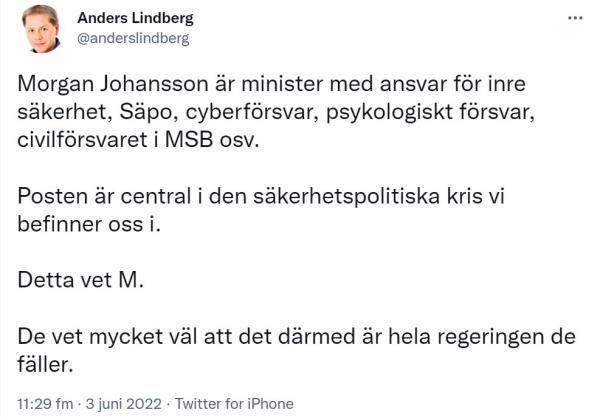Select the 3 juni 2022 date
Image resolution: width=600 pixels, height=418 pixels.
click(124, 404)
